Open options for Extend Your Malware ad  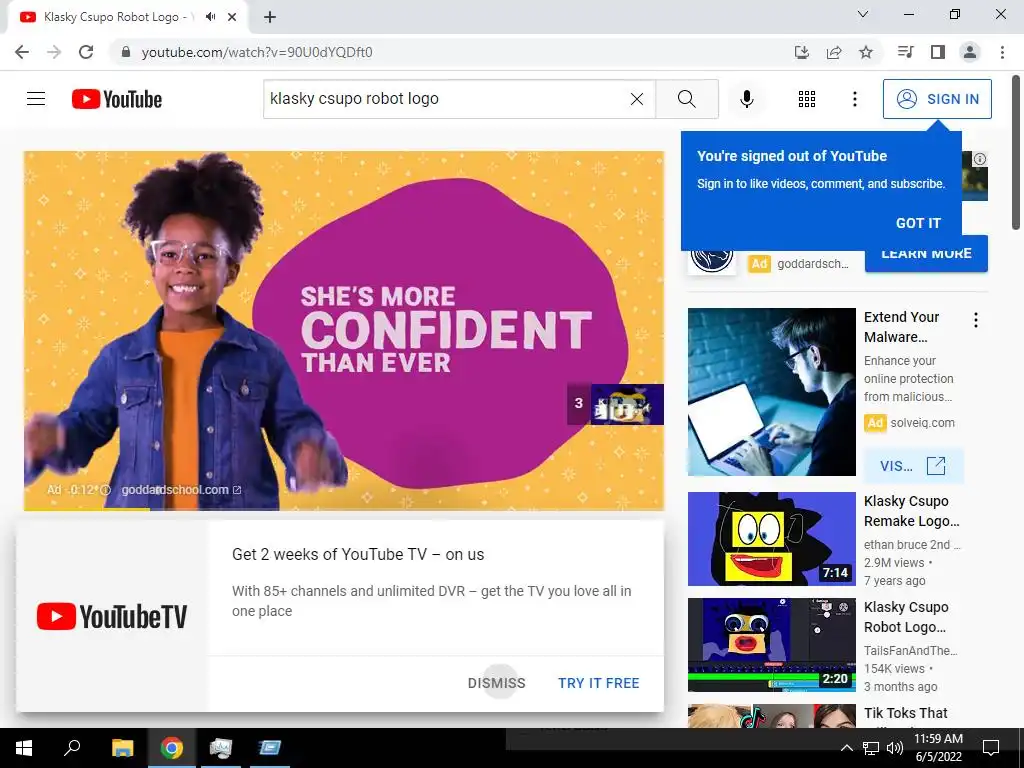(976, 320)
